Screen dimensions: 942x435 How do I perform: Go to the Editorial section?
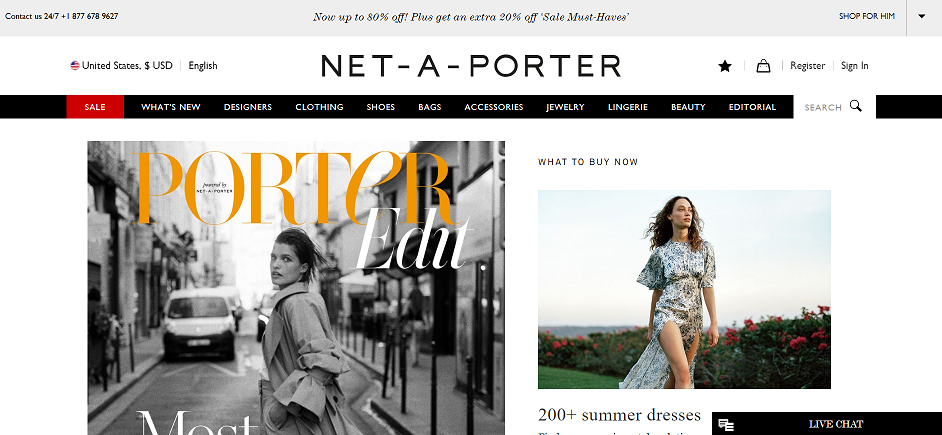752,107
